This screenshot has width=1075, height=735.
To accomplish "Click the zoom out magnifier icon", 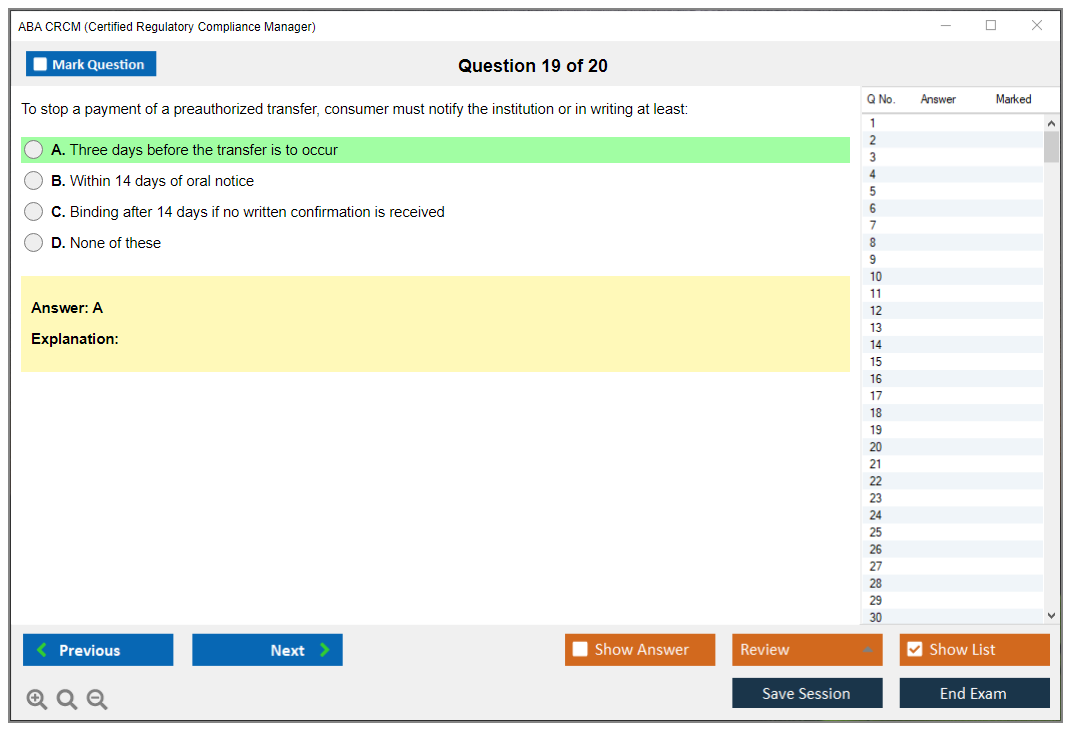I will (x=97, y=700).
